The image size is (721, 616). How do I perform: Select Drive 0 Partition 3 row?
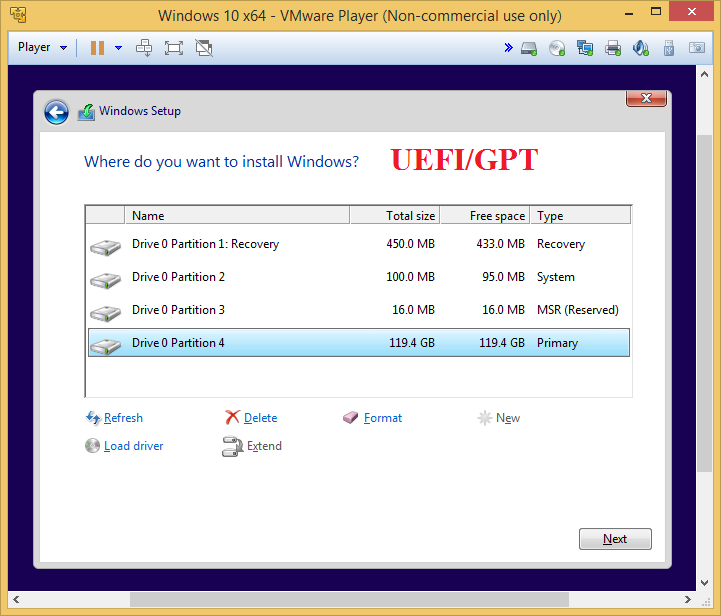[359, 310]
